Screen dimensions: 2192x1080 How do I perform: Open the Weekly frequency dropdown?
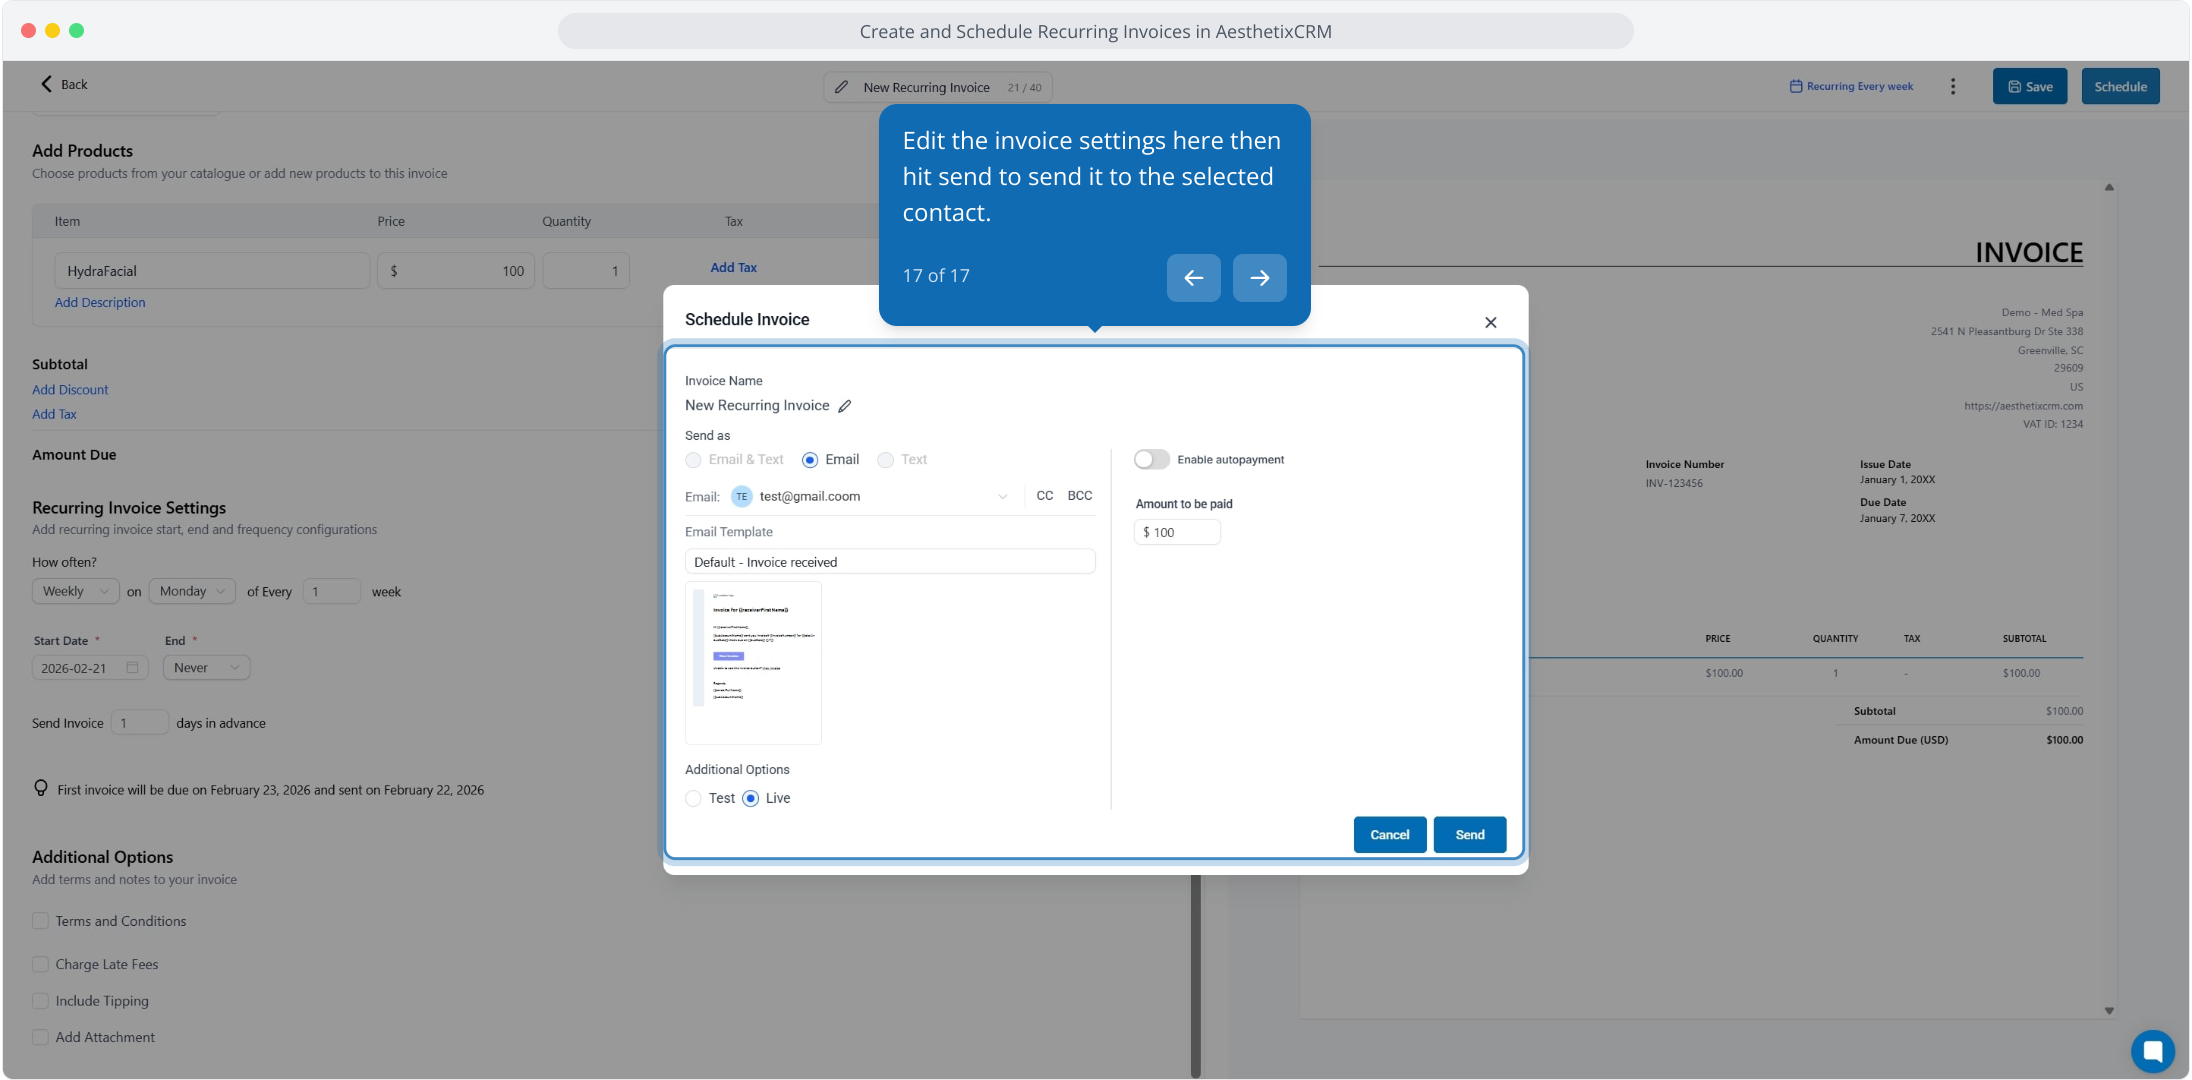(75, 592)
